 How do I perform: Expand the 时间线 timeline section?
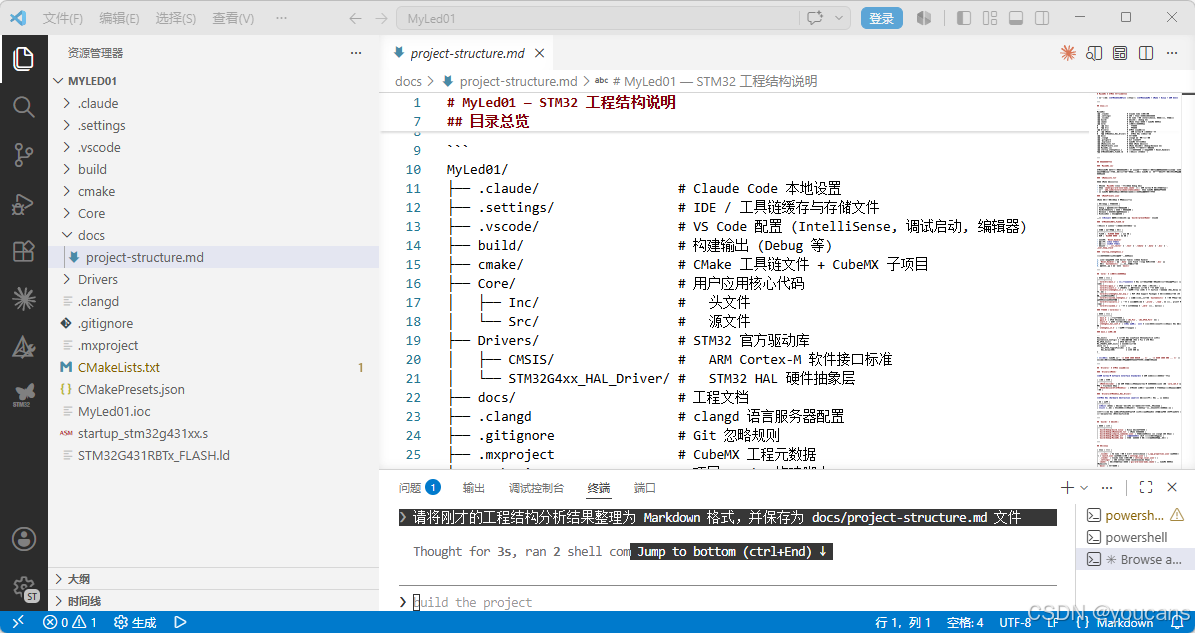(213, 602)
